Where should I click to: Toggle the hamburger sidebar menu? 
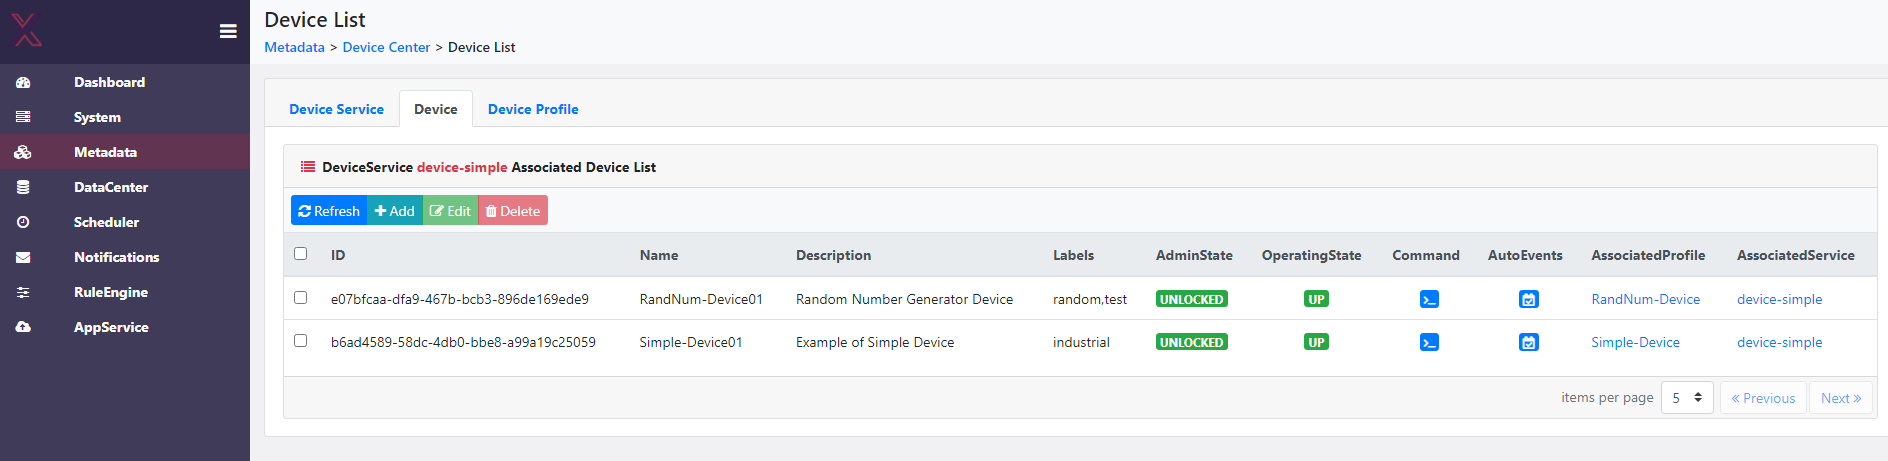pyautogui.click(x=228, y=31)
